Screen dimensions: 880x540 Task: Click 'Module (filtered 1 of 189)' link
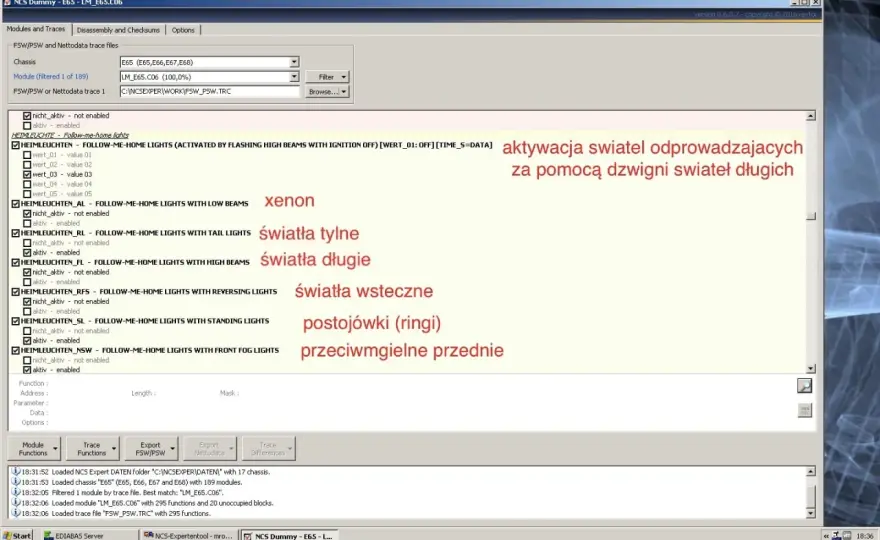click(51, 76)
